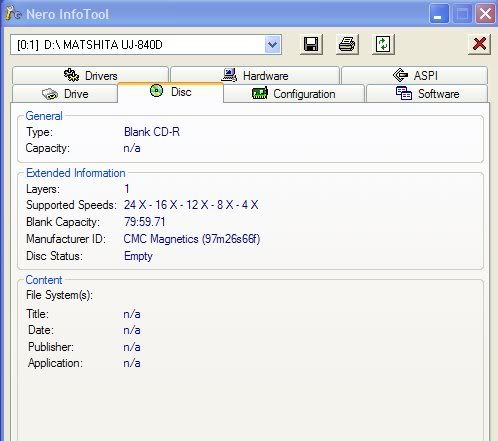The width and height of the screenshot is (498, 441).
Task: Click the 'Date:' label in Content
Action: click(x=41, y=330)
